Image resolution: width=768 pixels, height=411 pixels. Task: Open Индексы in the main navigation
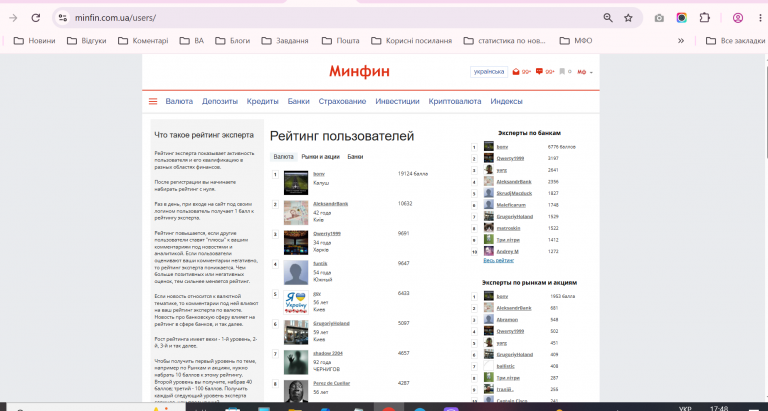[x=506, y=101]
